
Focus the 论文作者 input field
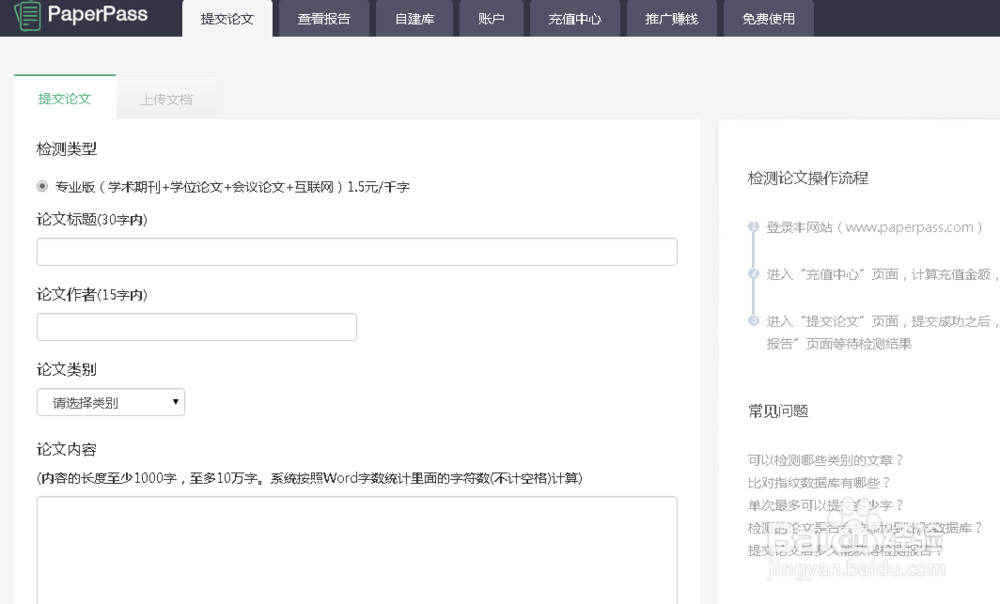[197, 327]
